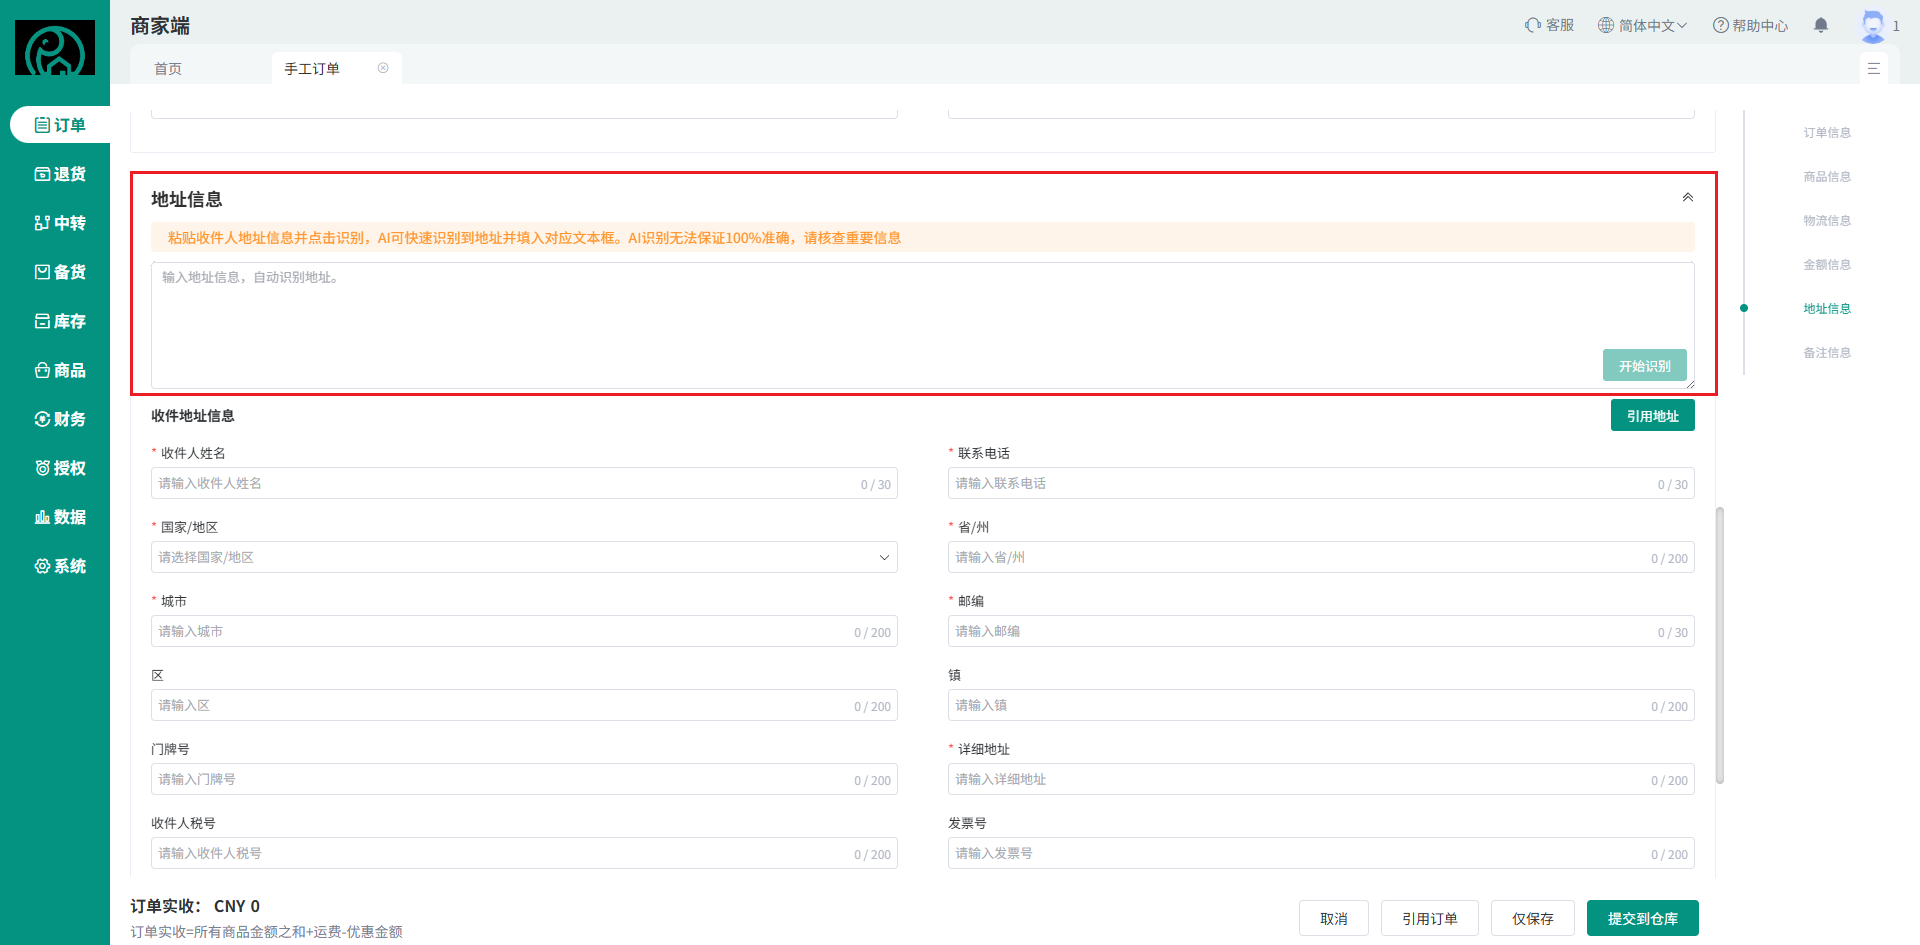1920x945 pixels.
Task: Jump to 金额信息 anchor
Action: coord(1827,264)
